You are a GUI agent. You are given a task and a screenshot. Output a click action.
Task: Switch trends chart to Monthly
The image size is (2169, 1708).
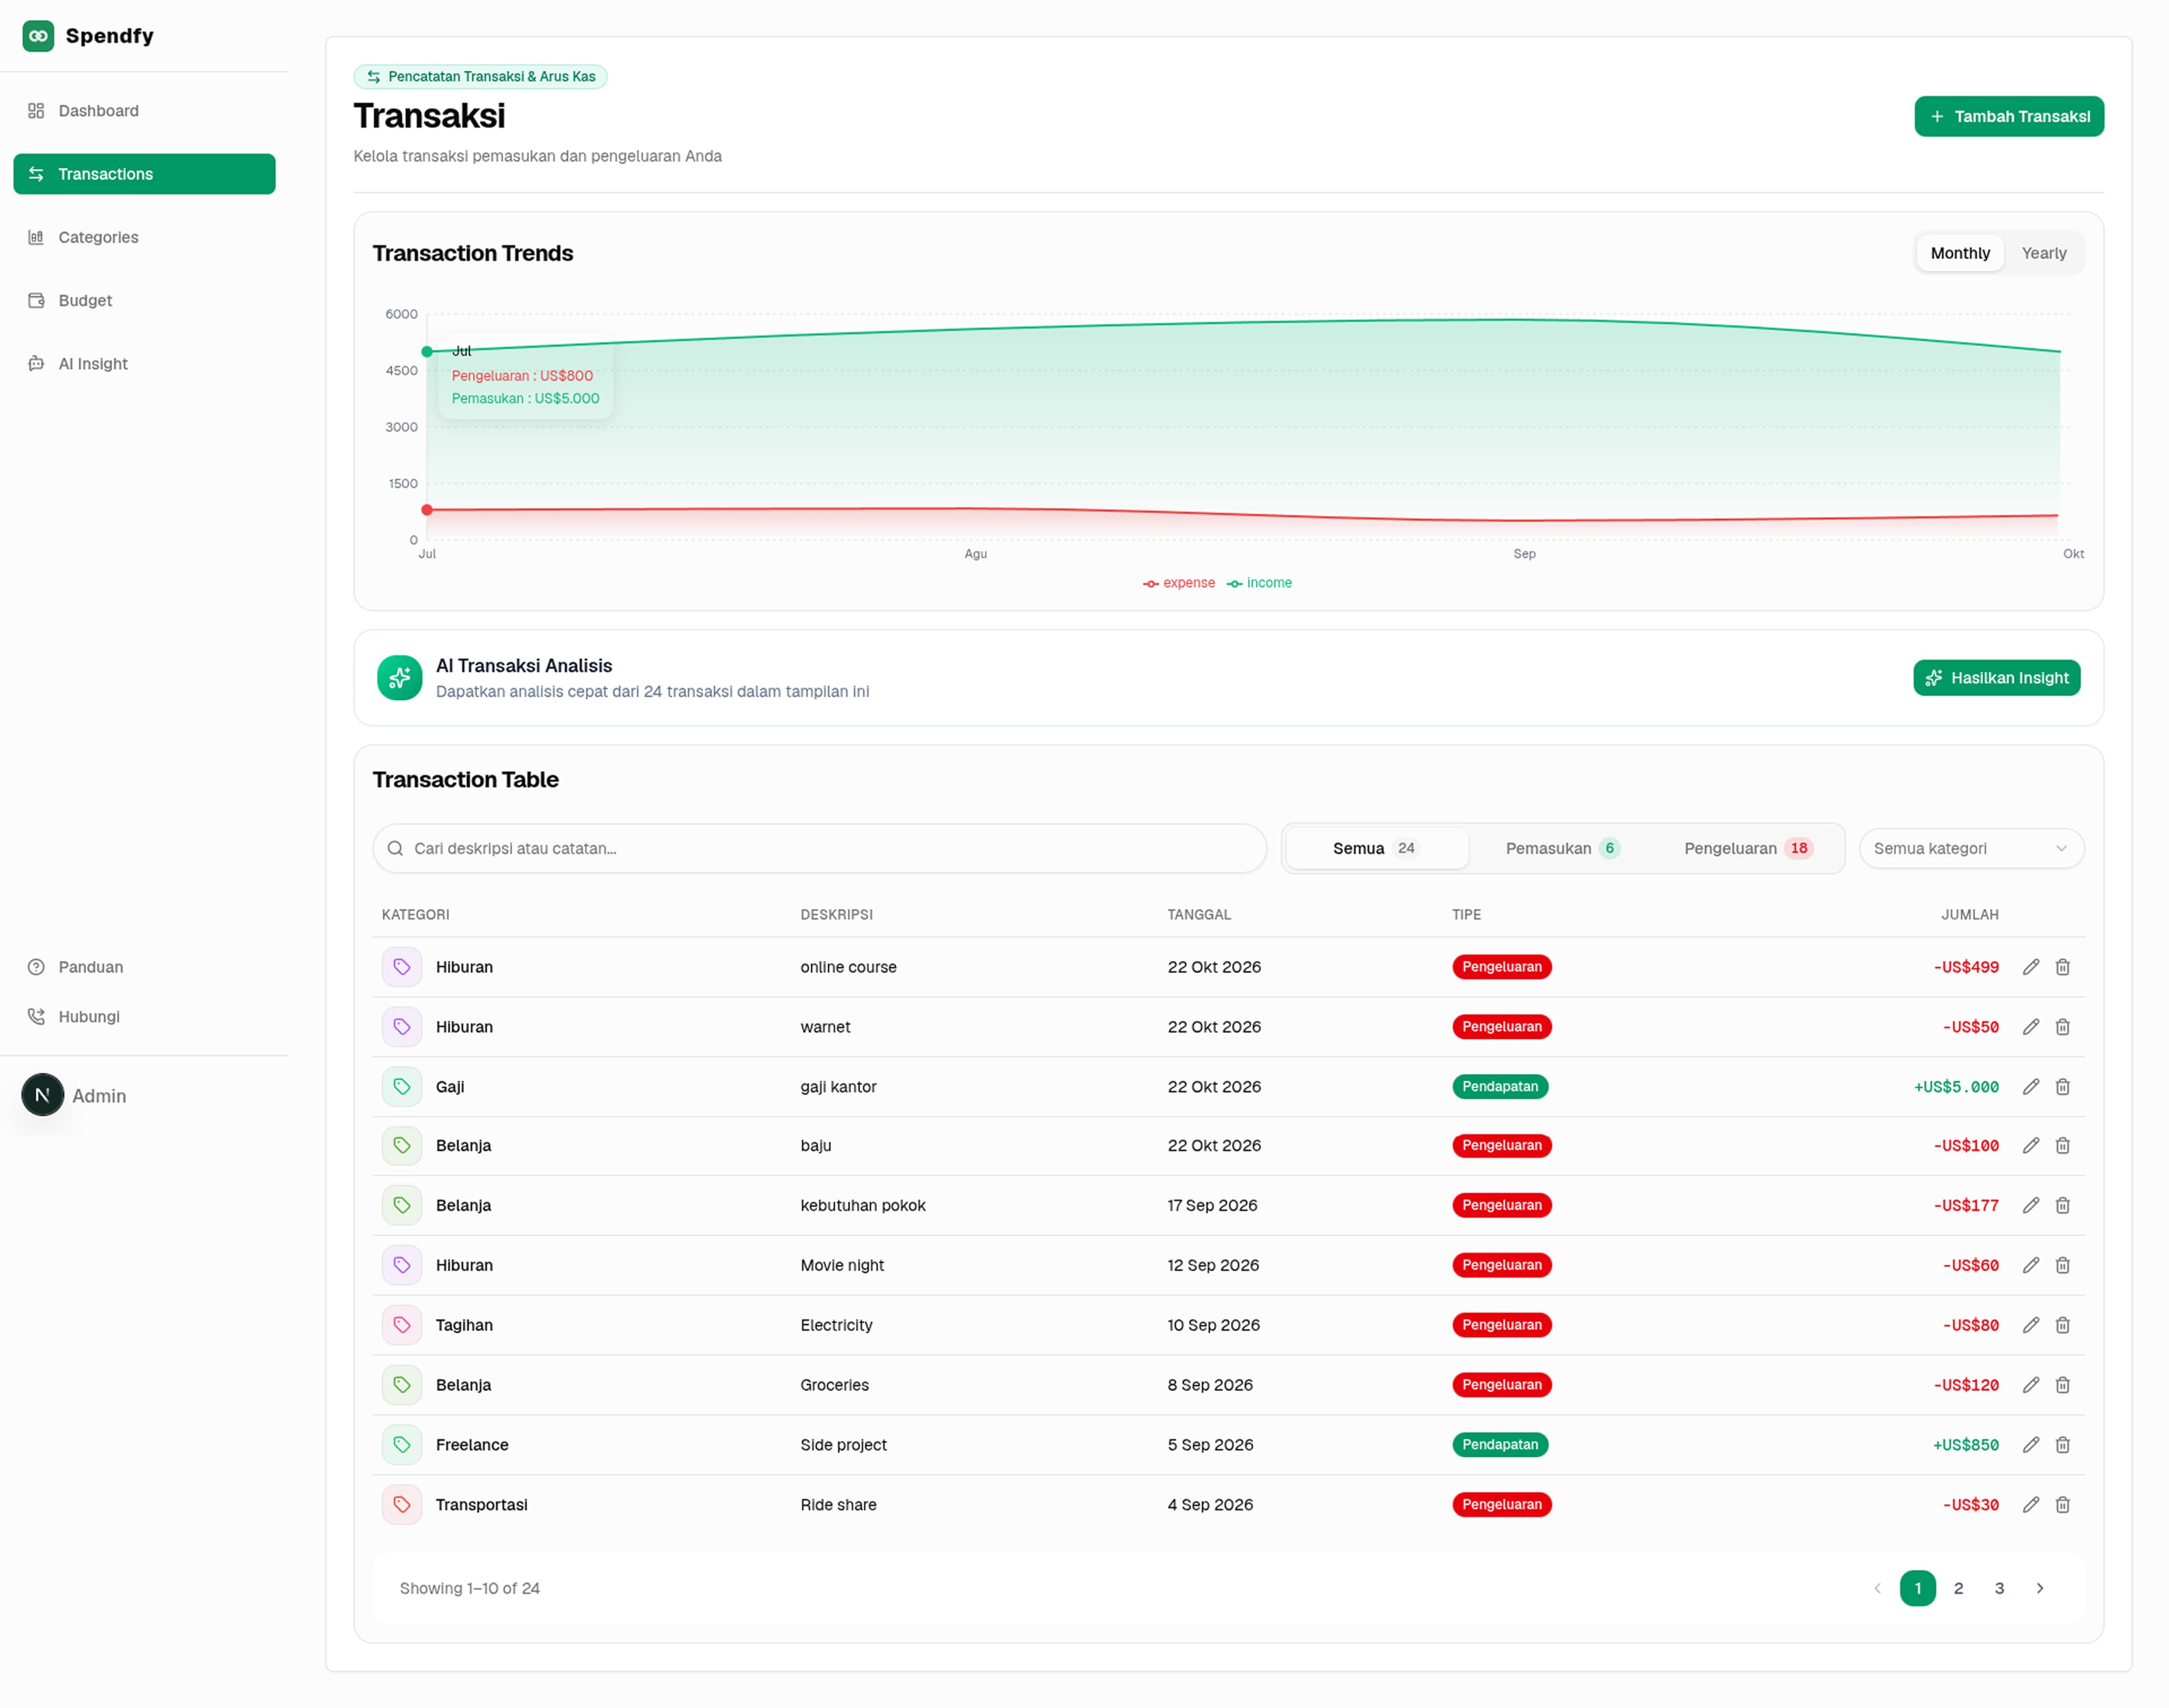point(1960,253)
